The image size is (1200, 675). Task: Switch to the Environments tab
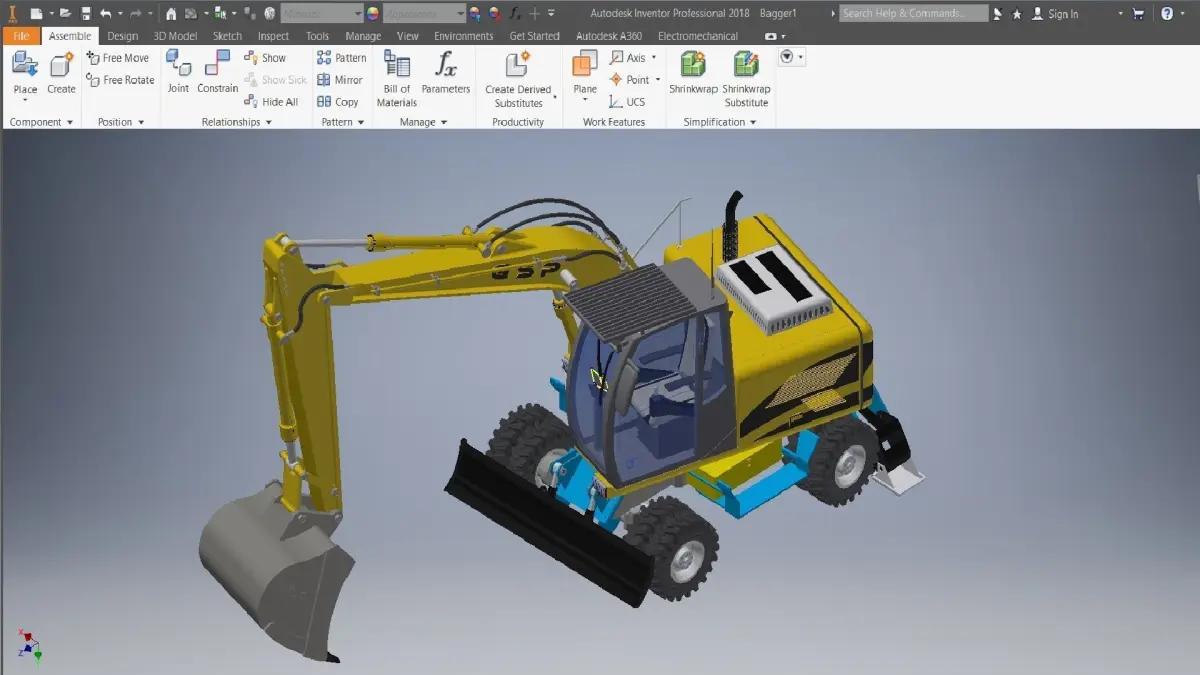[x=463, y=36]
